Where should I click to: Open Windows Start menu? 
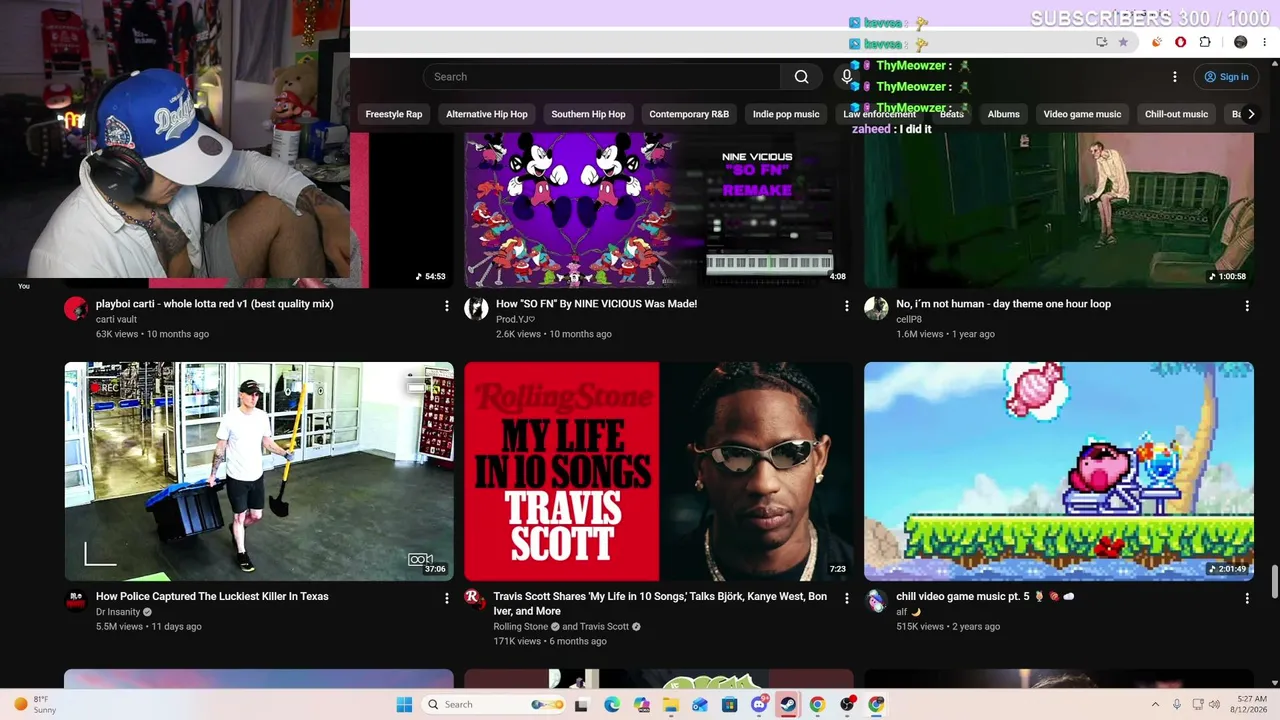pyautogui.click(x=404, y=704)
